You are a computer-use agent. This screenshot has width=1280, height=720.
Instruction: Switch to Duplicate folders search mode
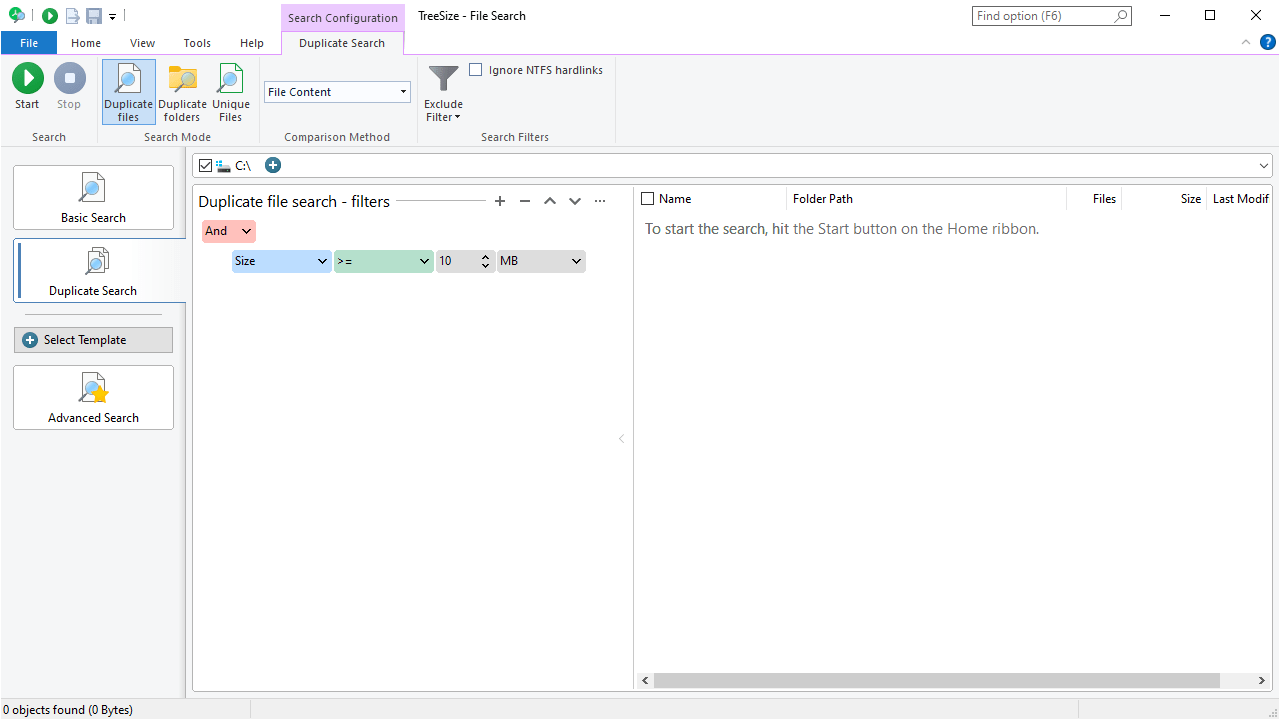point(182,91)
